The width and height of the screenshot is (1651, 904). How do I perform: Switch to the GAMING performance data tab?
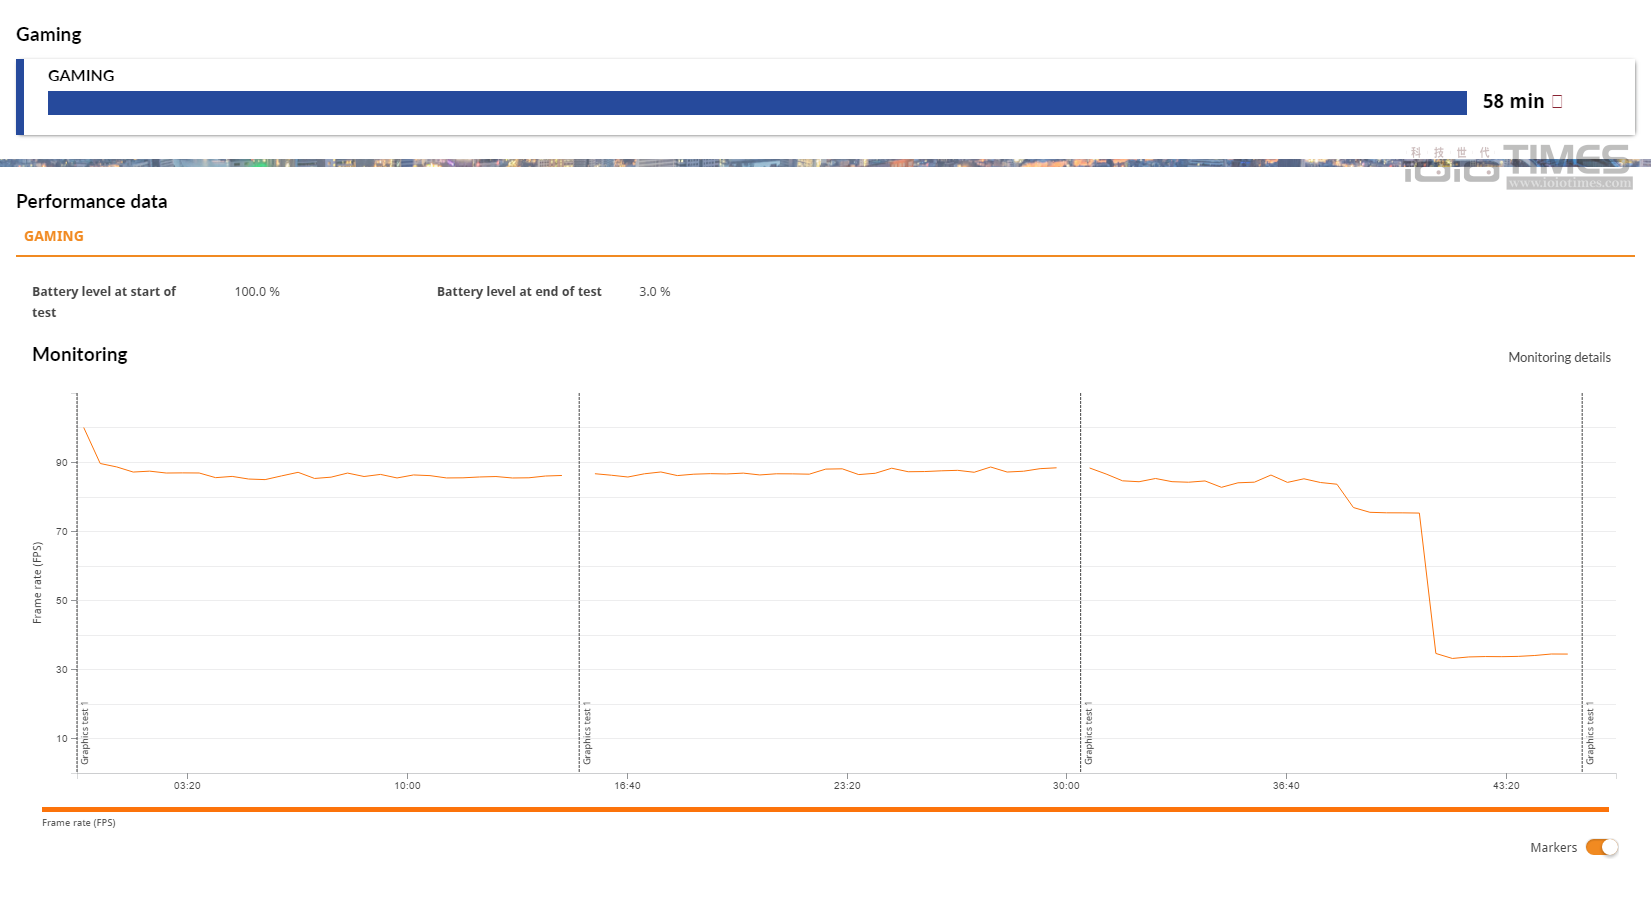click(54, 236)
